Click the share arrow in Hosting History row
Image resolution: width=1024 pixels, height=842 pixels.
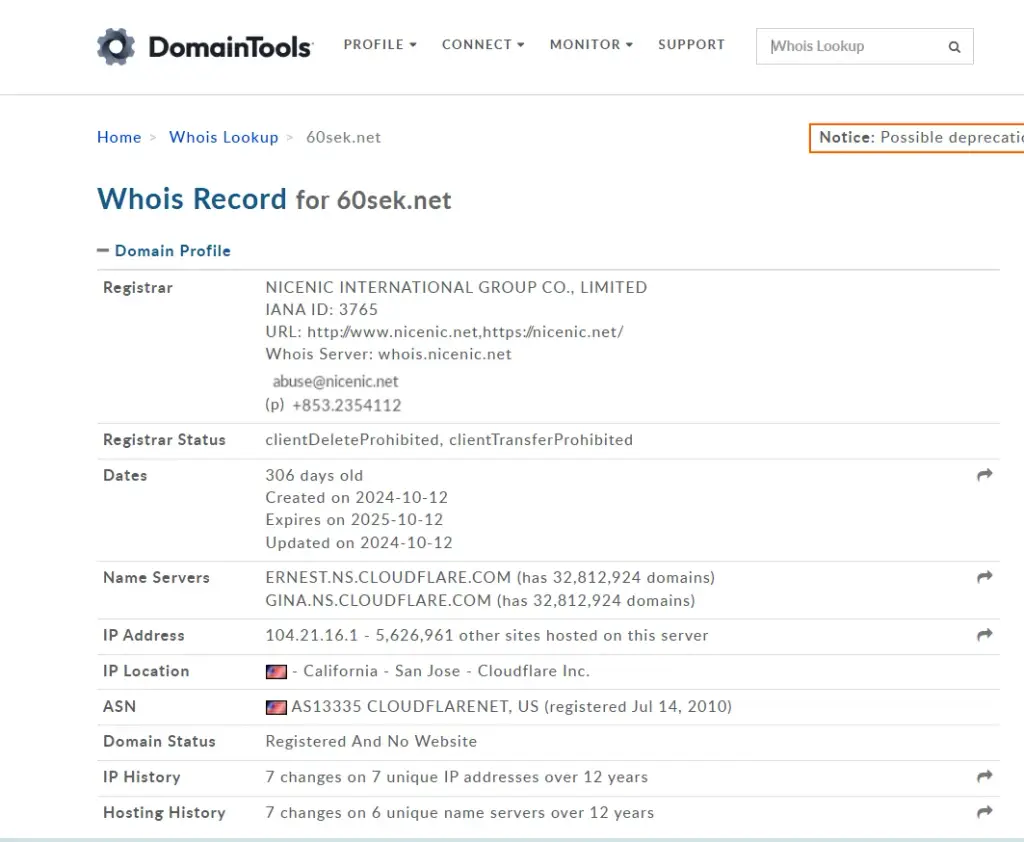[984, 812]
